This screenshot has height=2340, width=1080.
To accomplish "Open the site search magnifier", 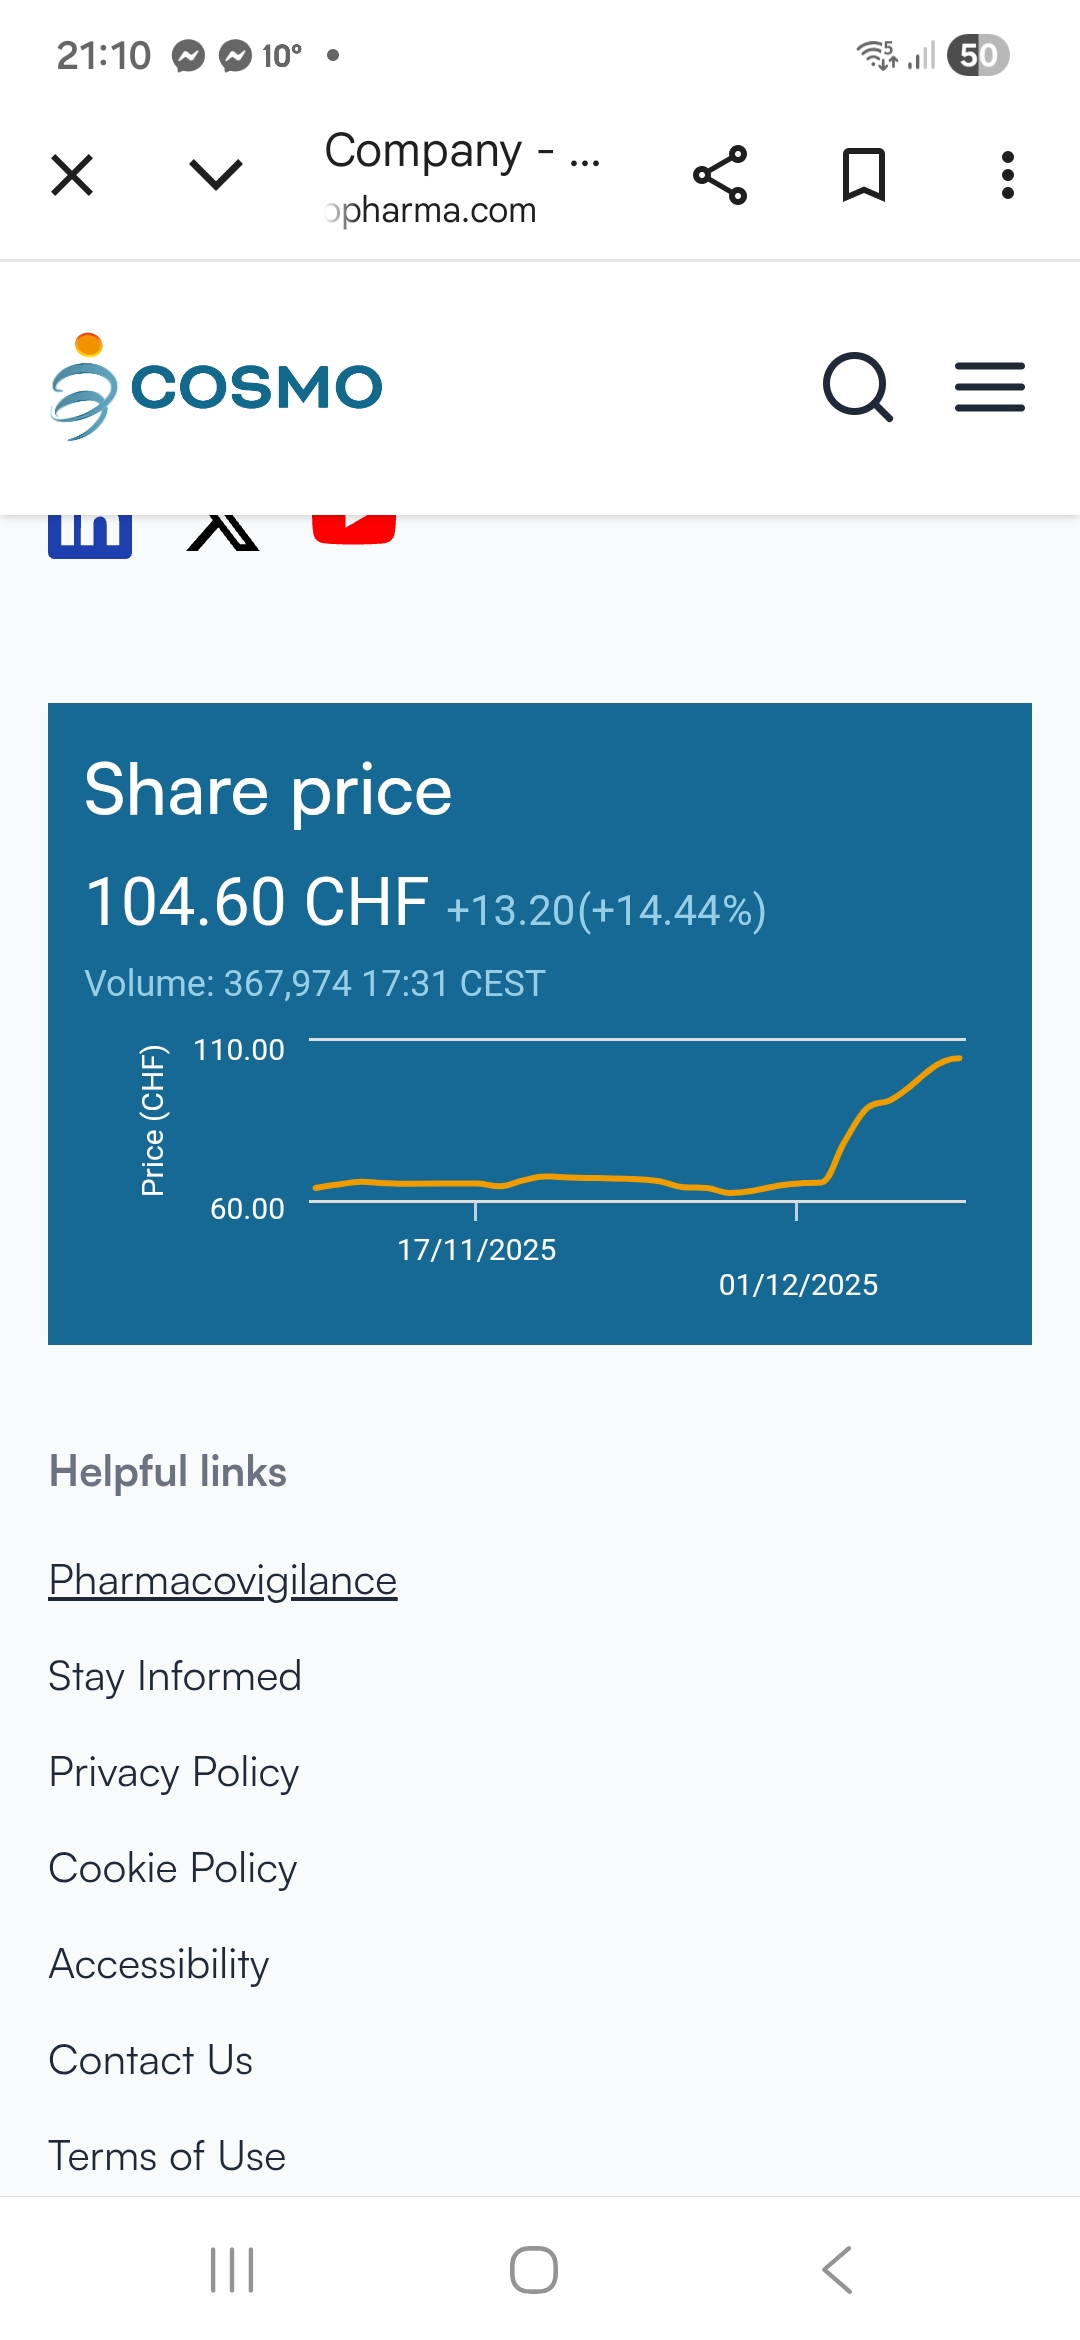I will pos(857,387).
